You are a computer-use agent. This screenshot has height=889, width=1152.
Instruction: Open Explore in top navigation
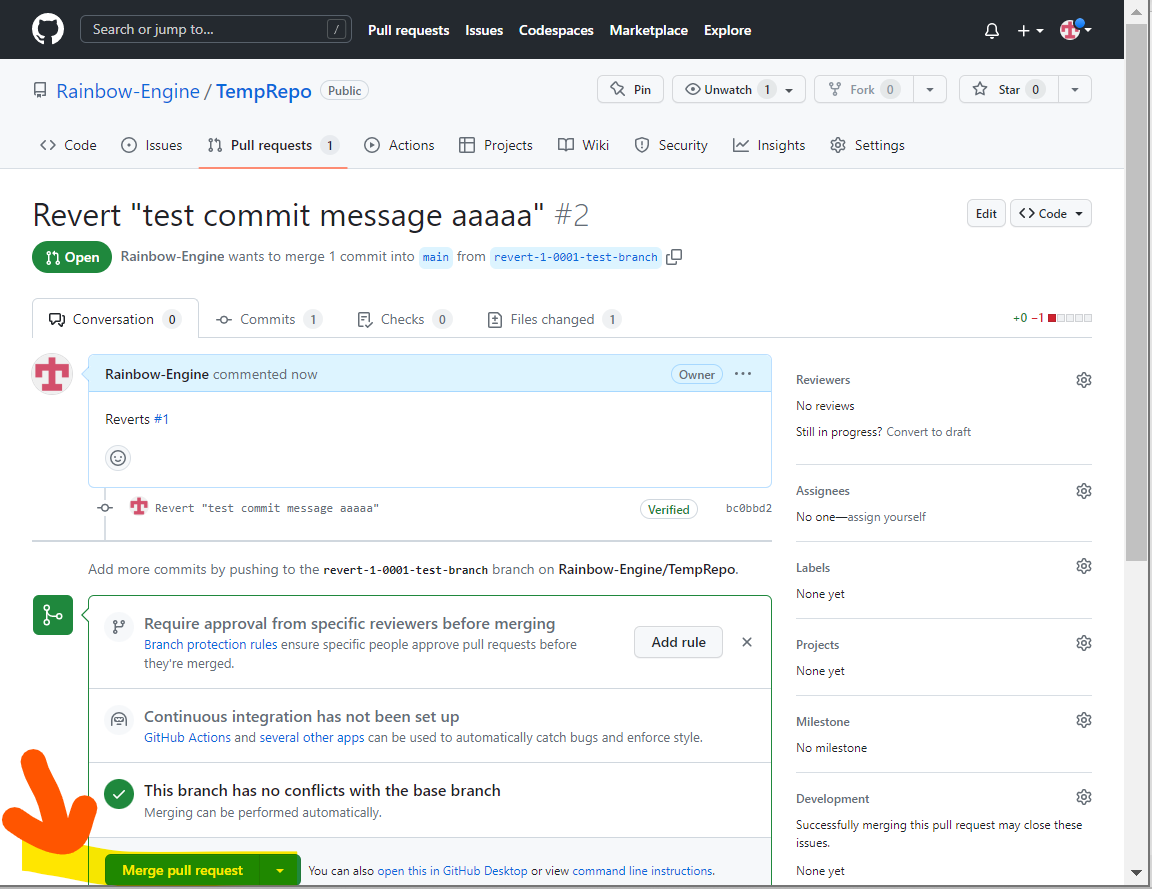(727, 30)
